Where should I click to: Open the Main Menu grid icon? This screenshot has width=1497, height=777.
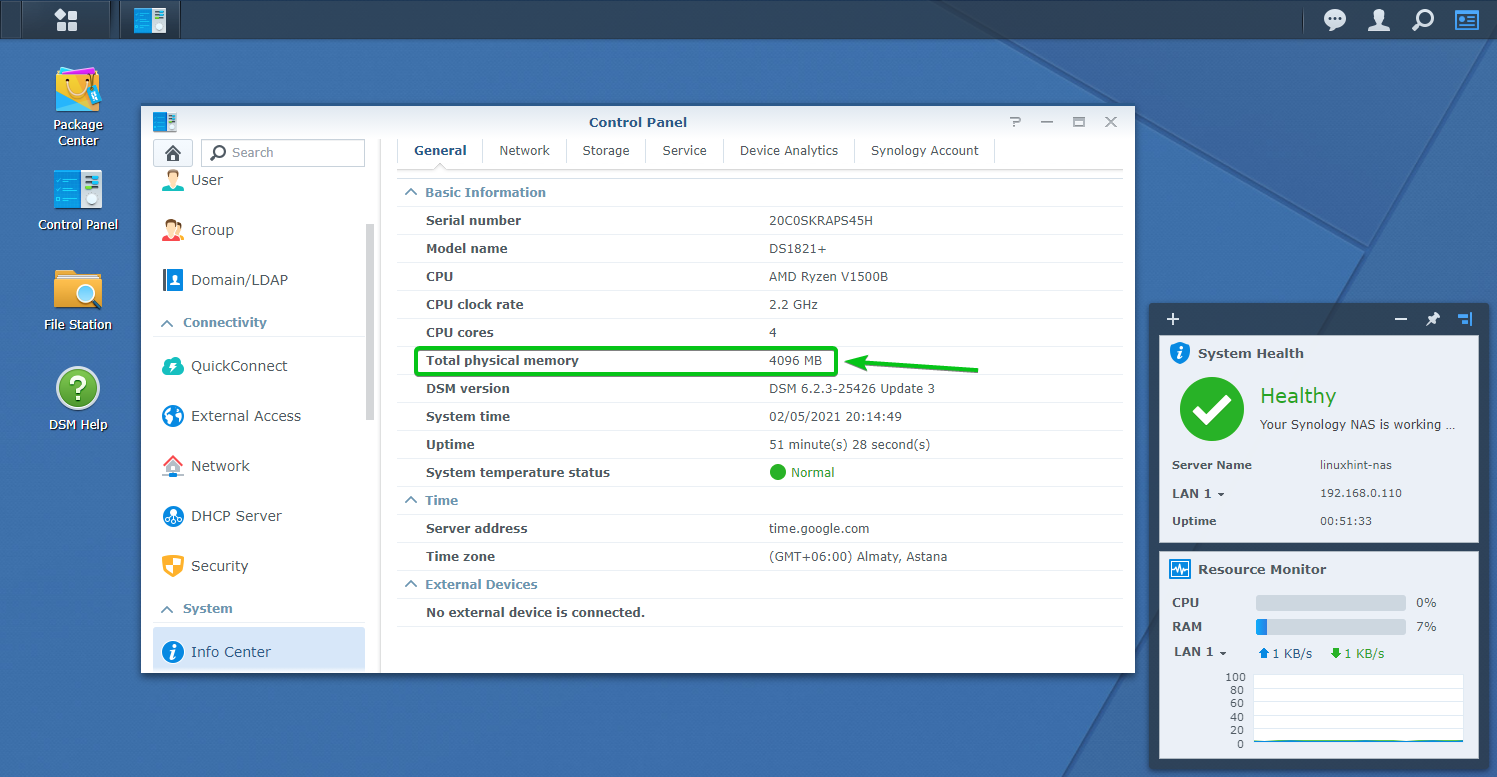66,20
